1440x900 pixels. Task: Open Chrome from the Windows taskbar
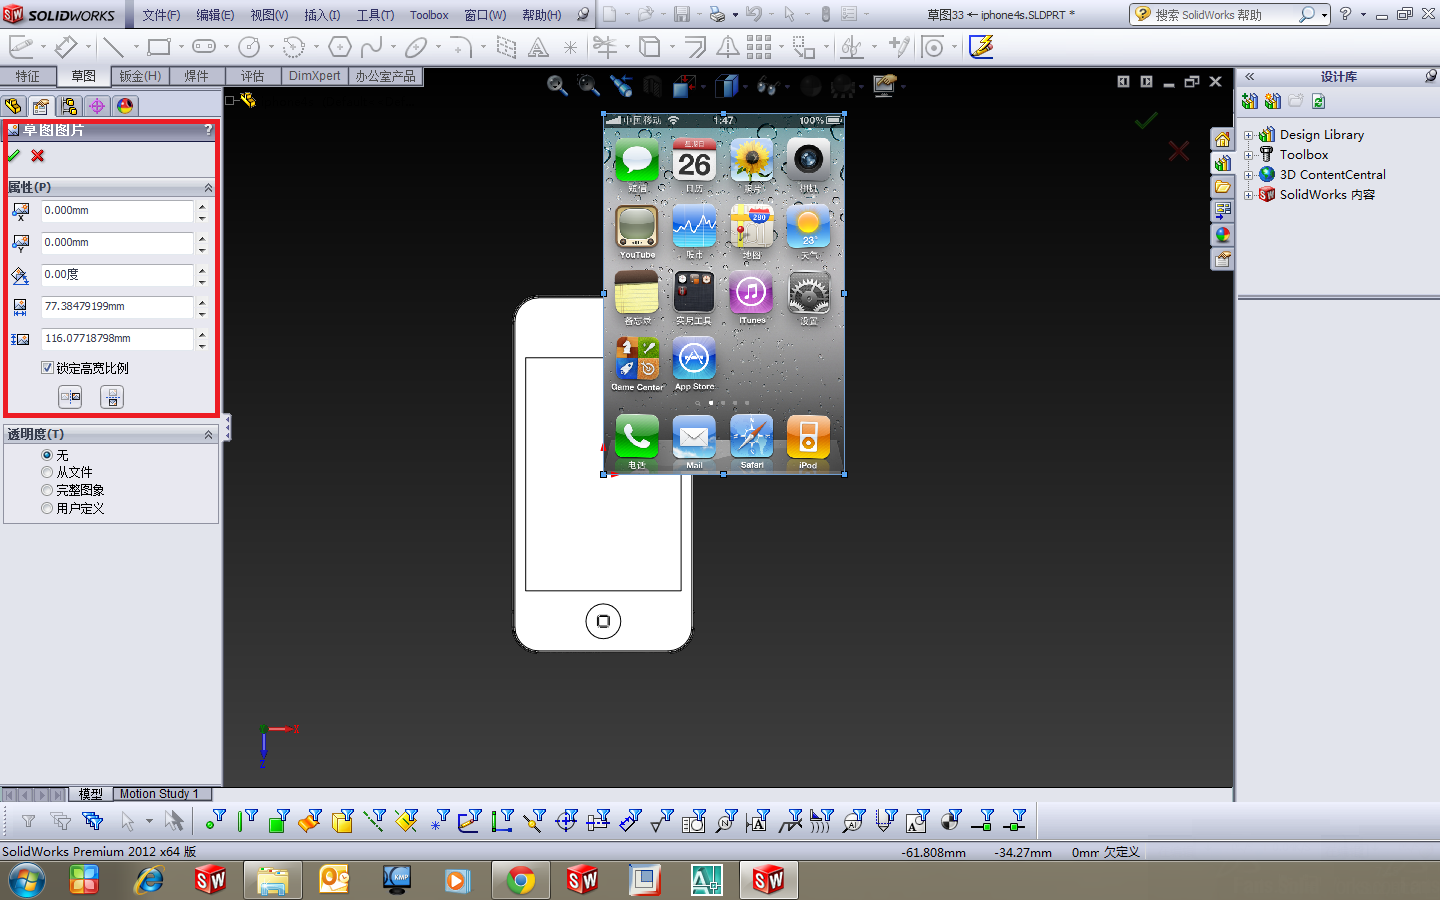(x=520, y=880)
